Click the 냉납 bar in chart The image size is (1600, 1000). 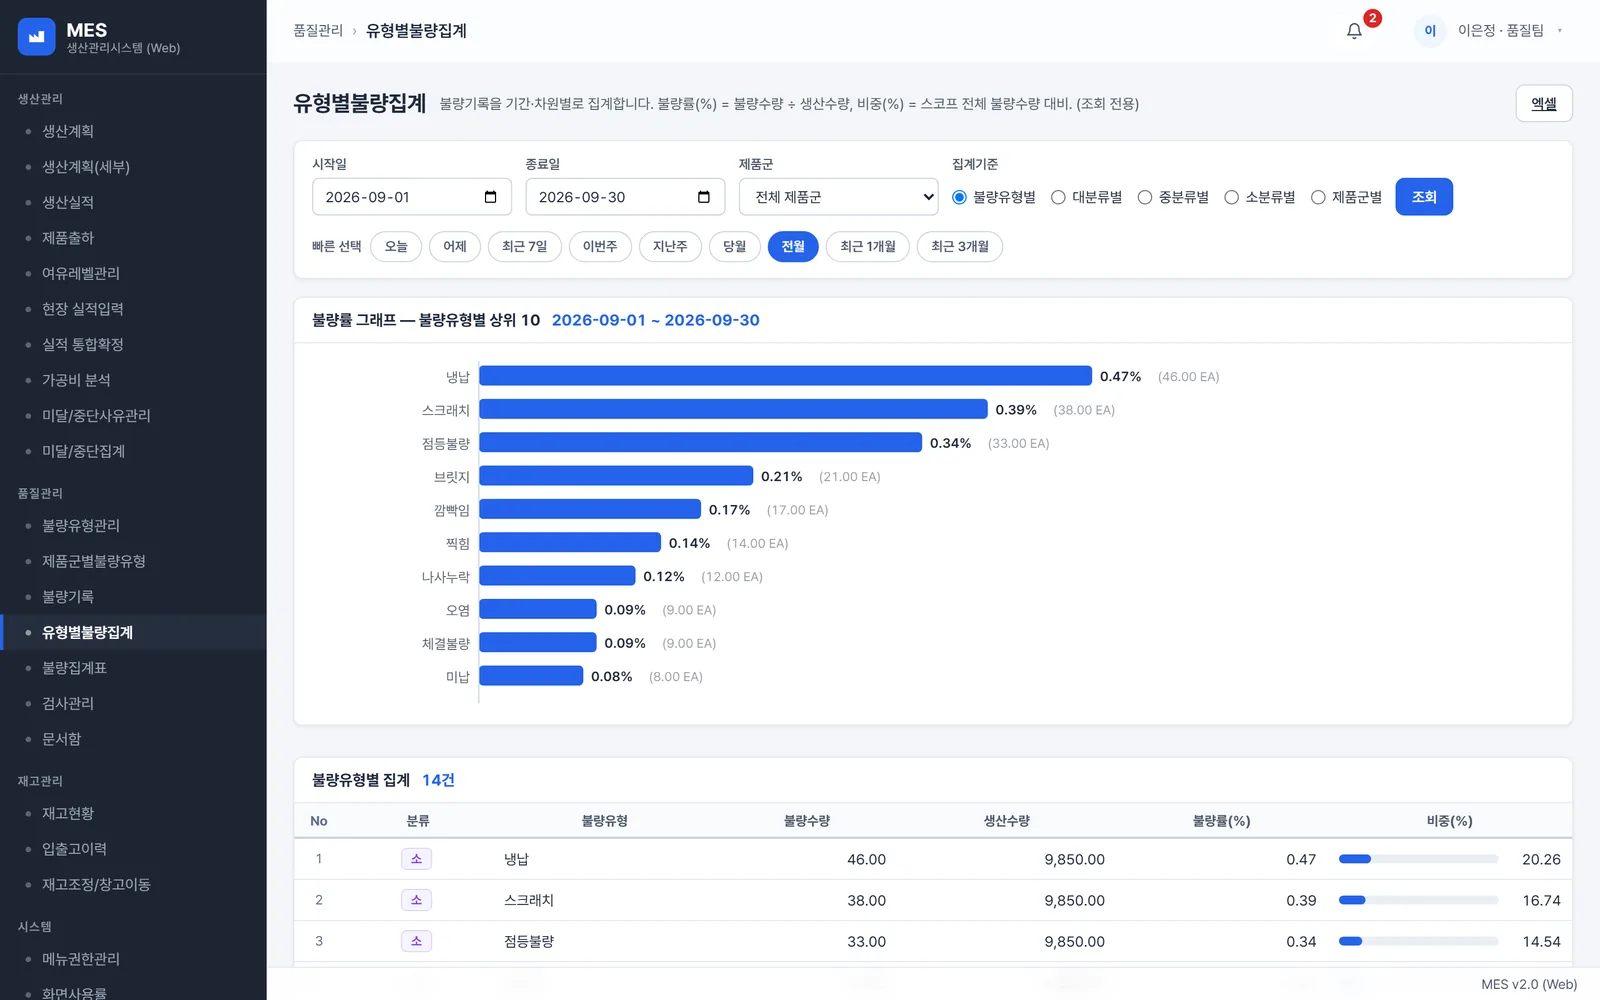click(x=785, y=376)
